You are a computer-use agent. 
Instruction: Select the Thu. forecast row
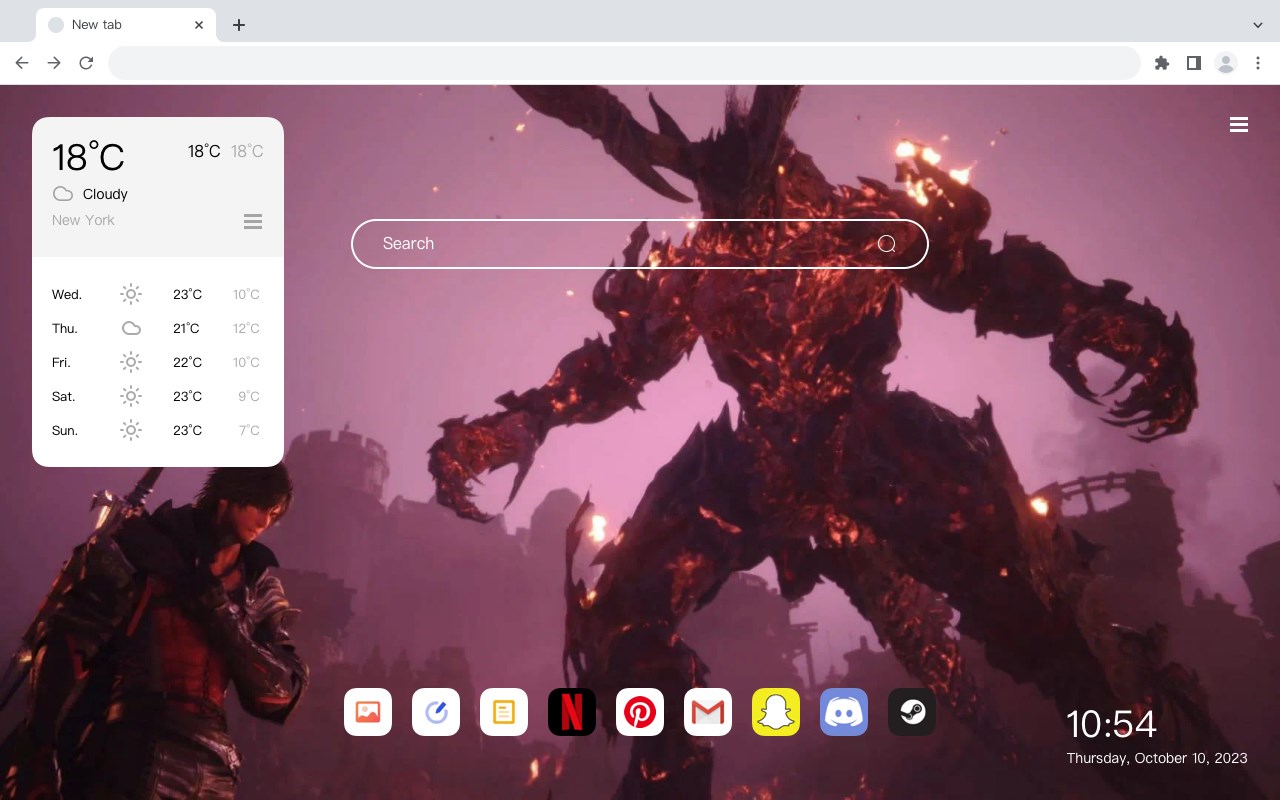158,328
